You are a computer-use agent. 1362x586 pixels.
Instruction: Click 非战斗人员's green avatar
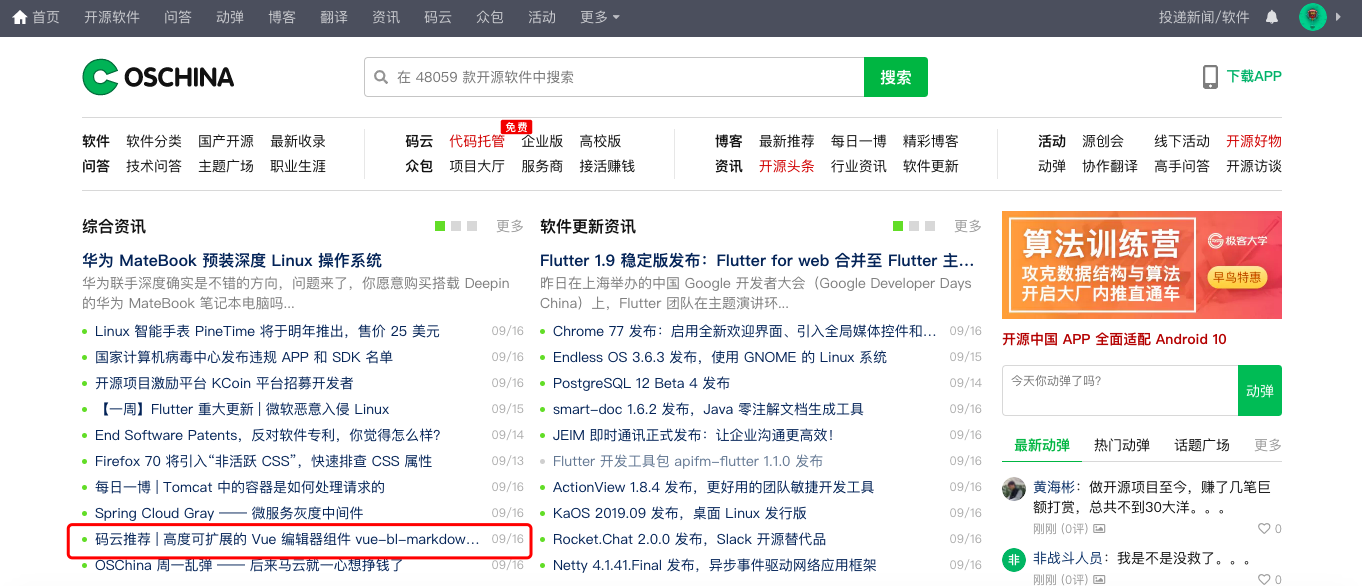coord(1014,560)
